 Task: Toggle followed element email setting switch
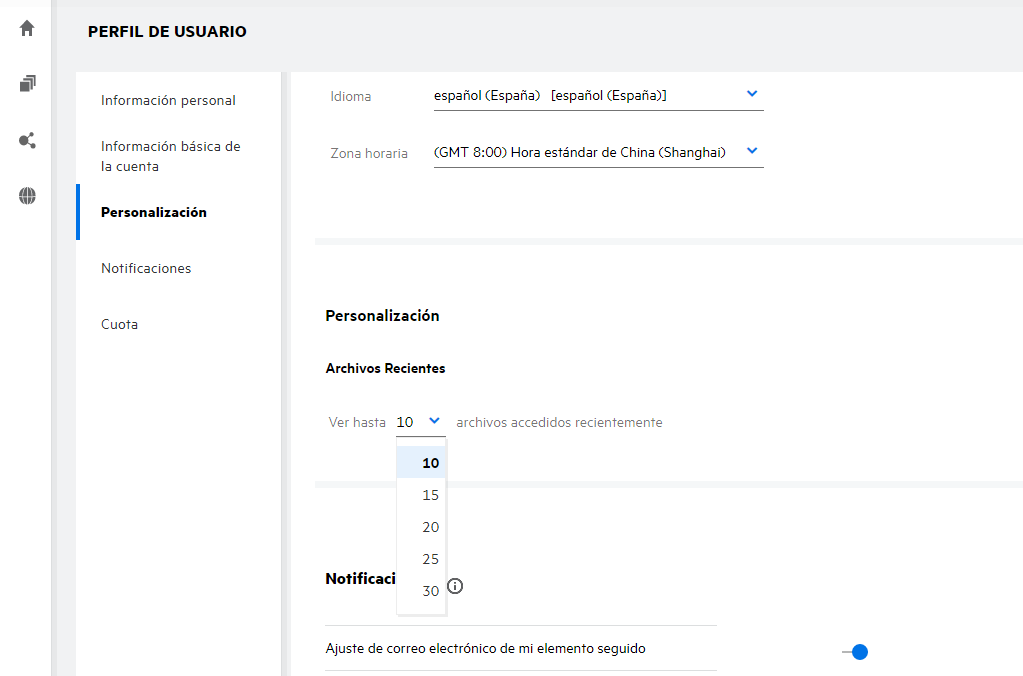click(855, 652)
